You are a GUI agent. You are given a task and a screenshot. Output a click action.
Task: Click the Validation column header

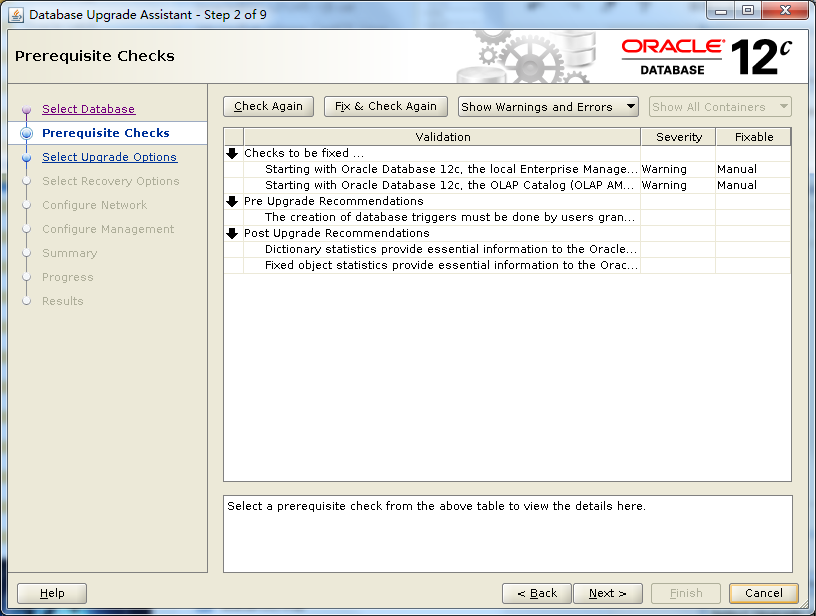442,137
